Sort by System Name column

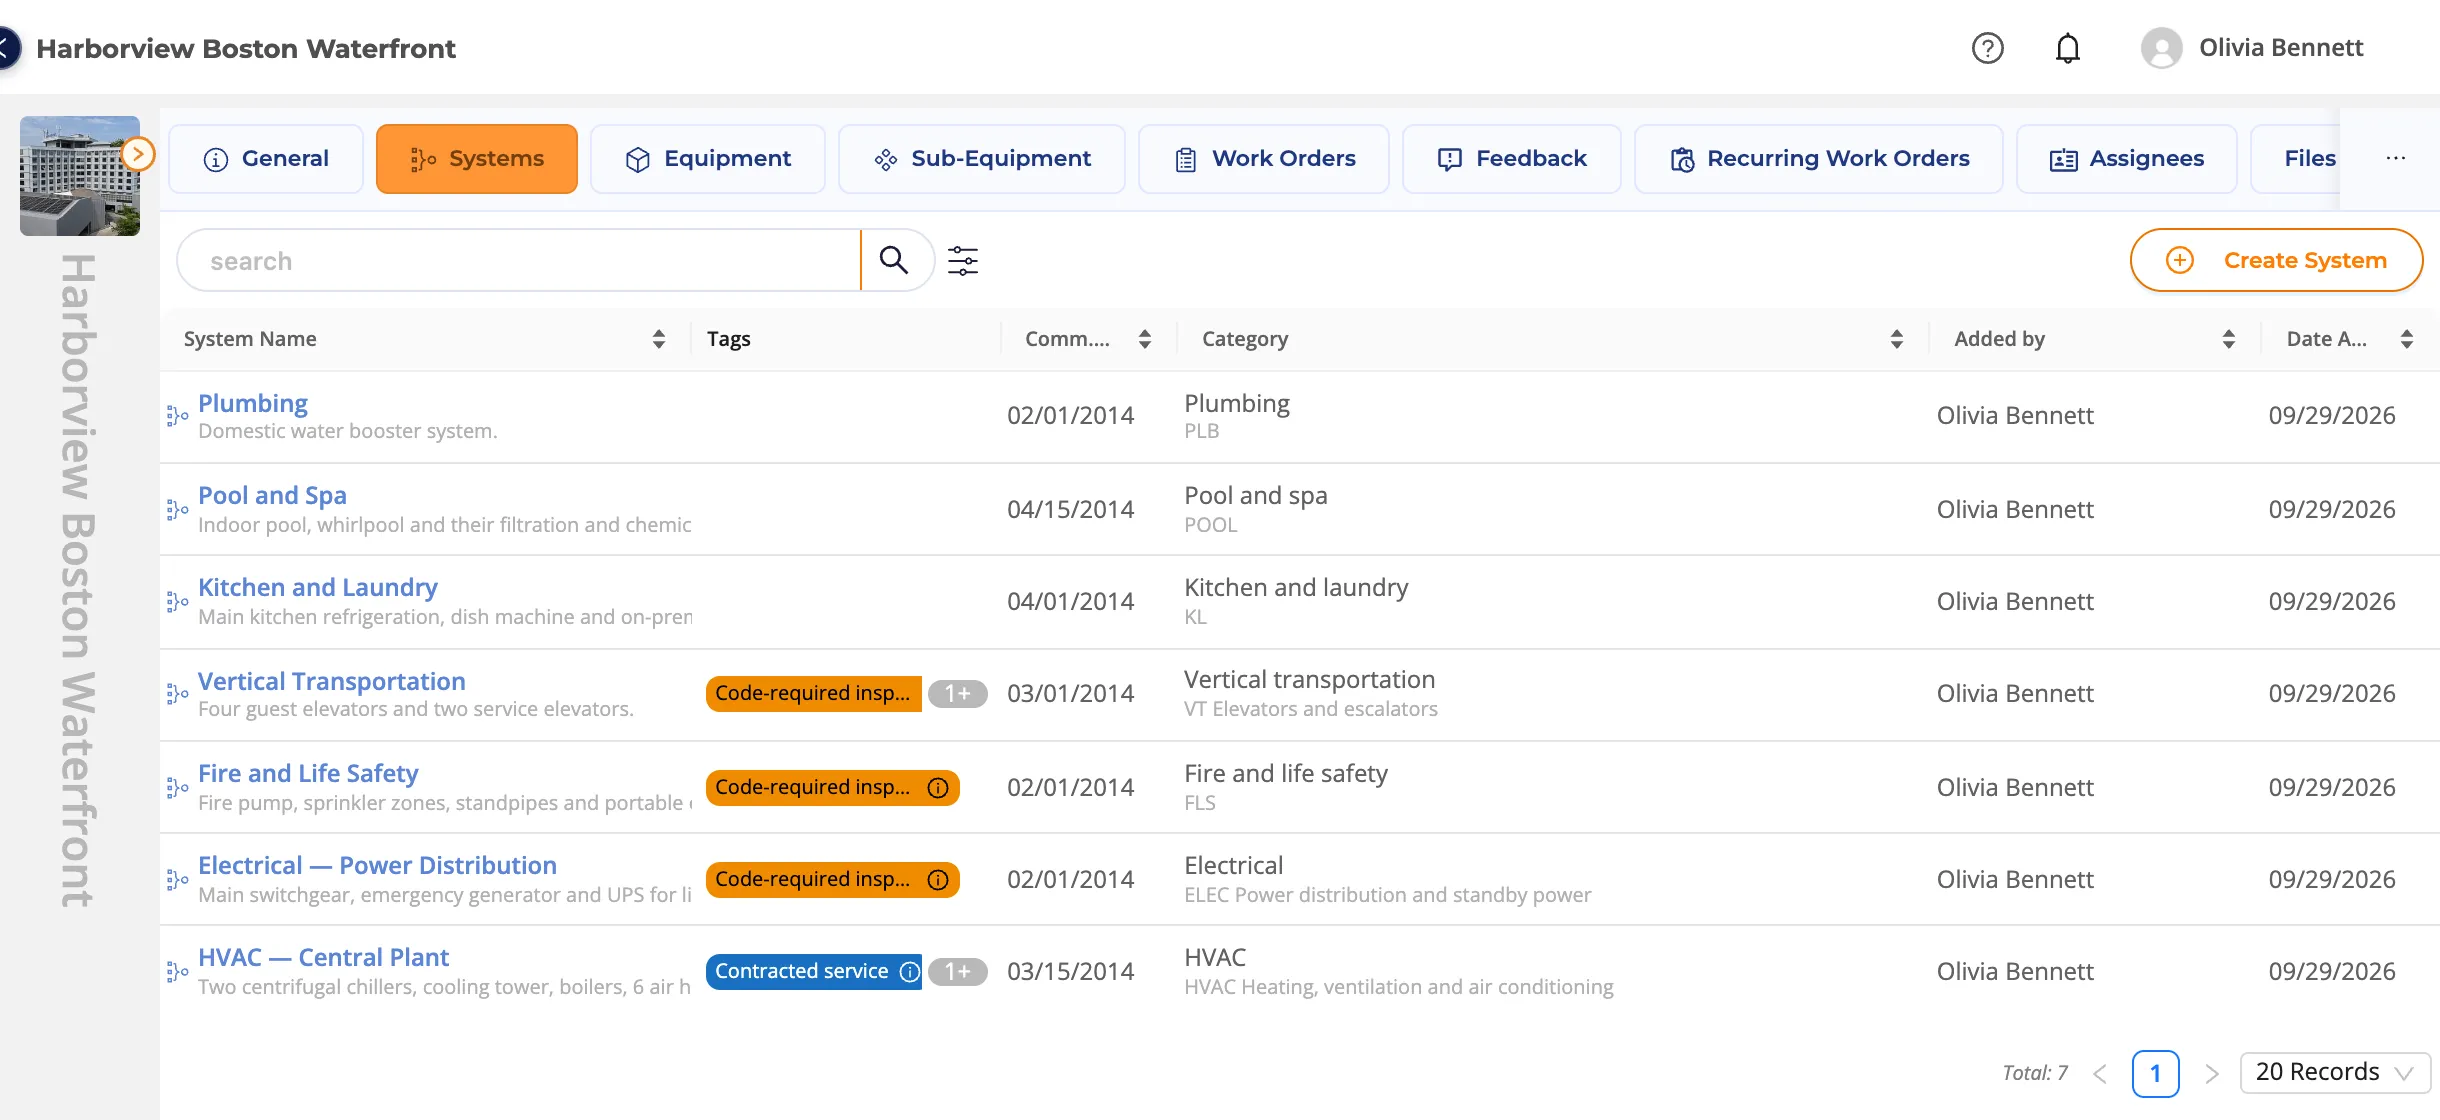[x=659, y=339]
